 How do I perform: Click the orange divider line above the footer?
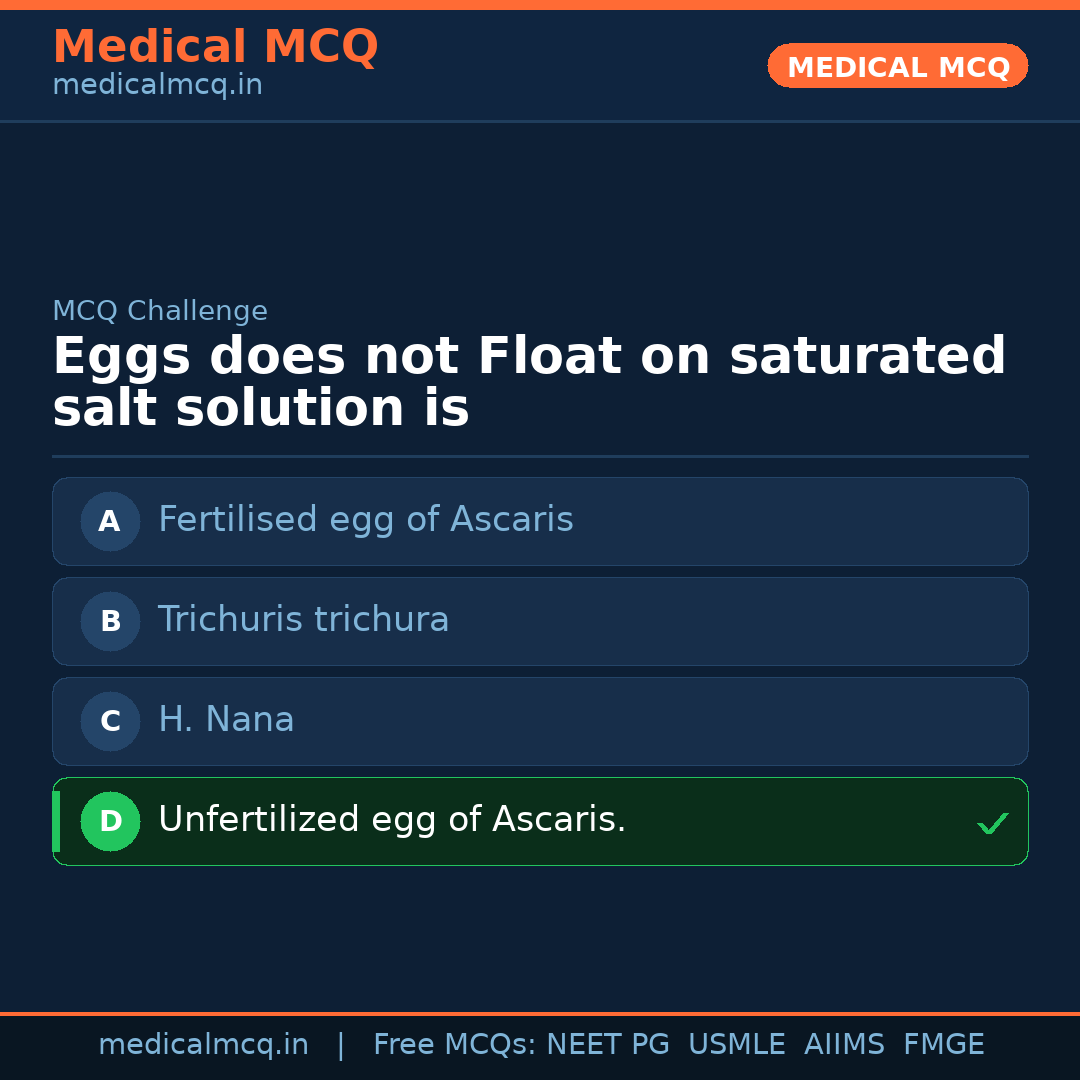pyautogui.click(x=540, y=1012)
